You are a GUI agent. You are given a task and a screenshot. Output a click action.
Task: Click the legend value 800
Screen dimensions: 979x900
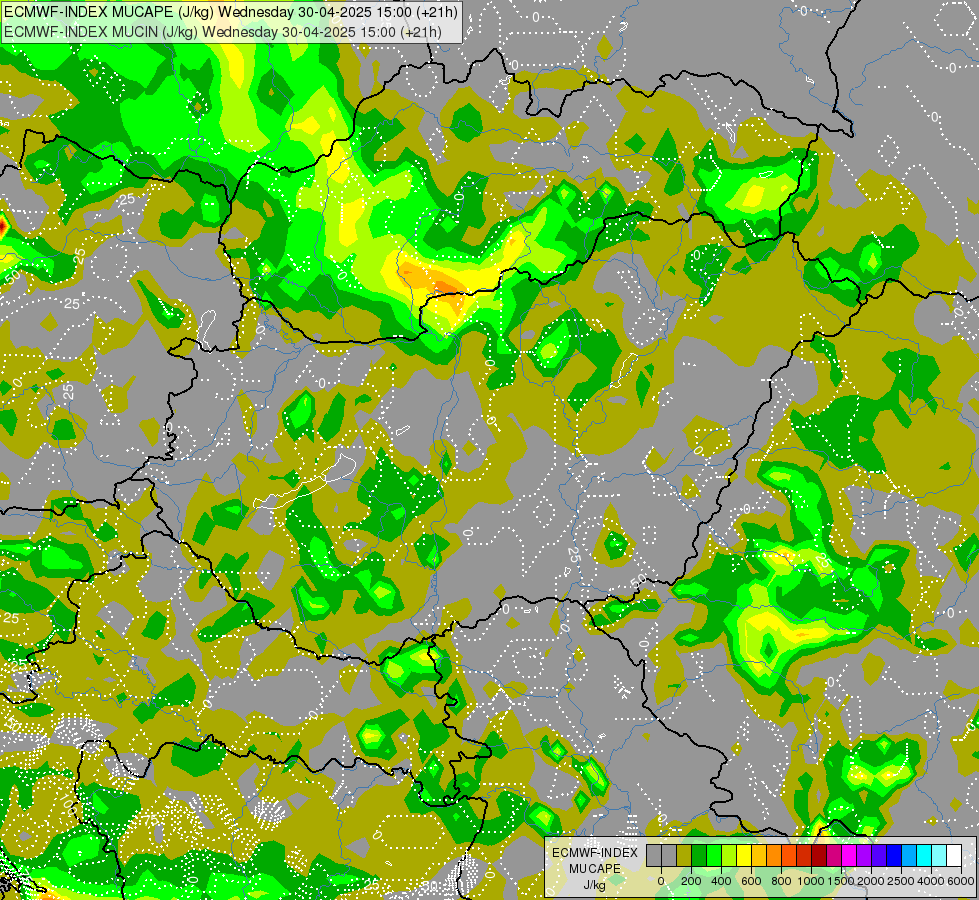tap(782, 881)
